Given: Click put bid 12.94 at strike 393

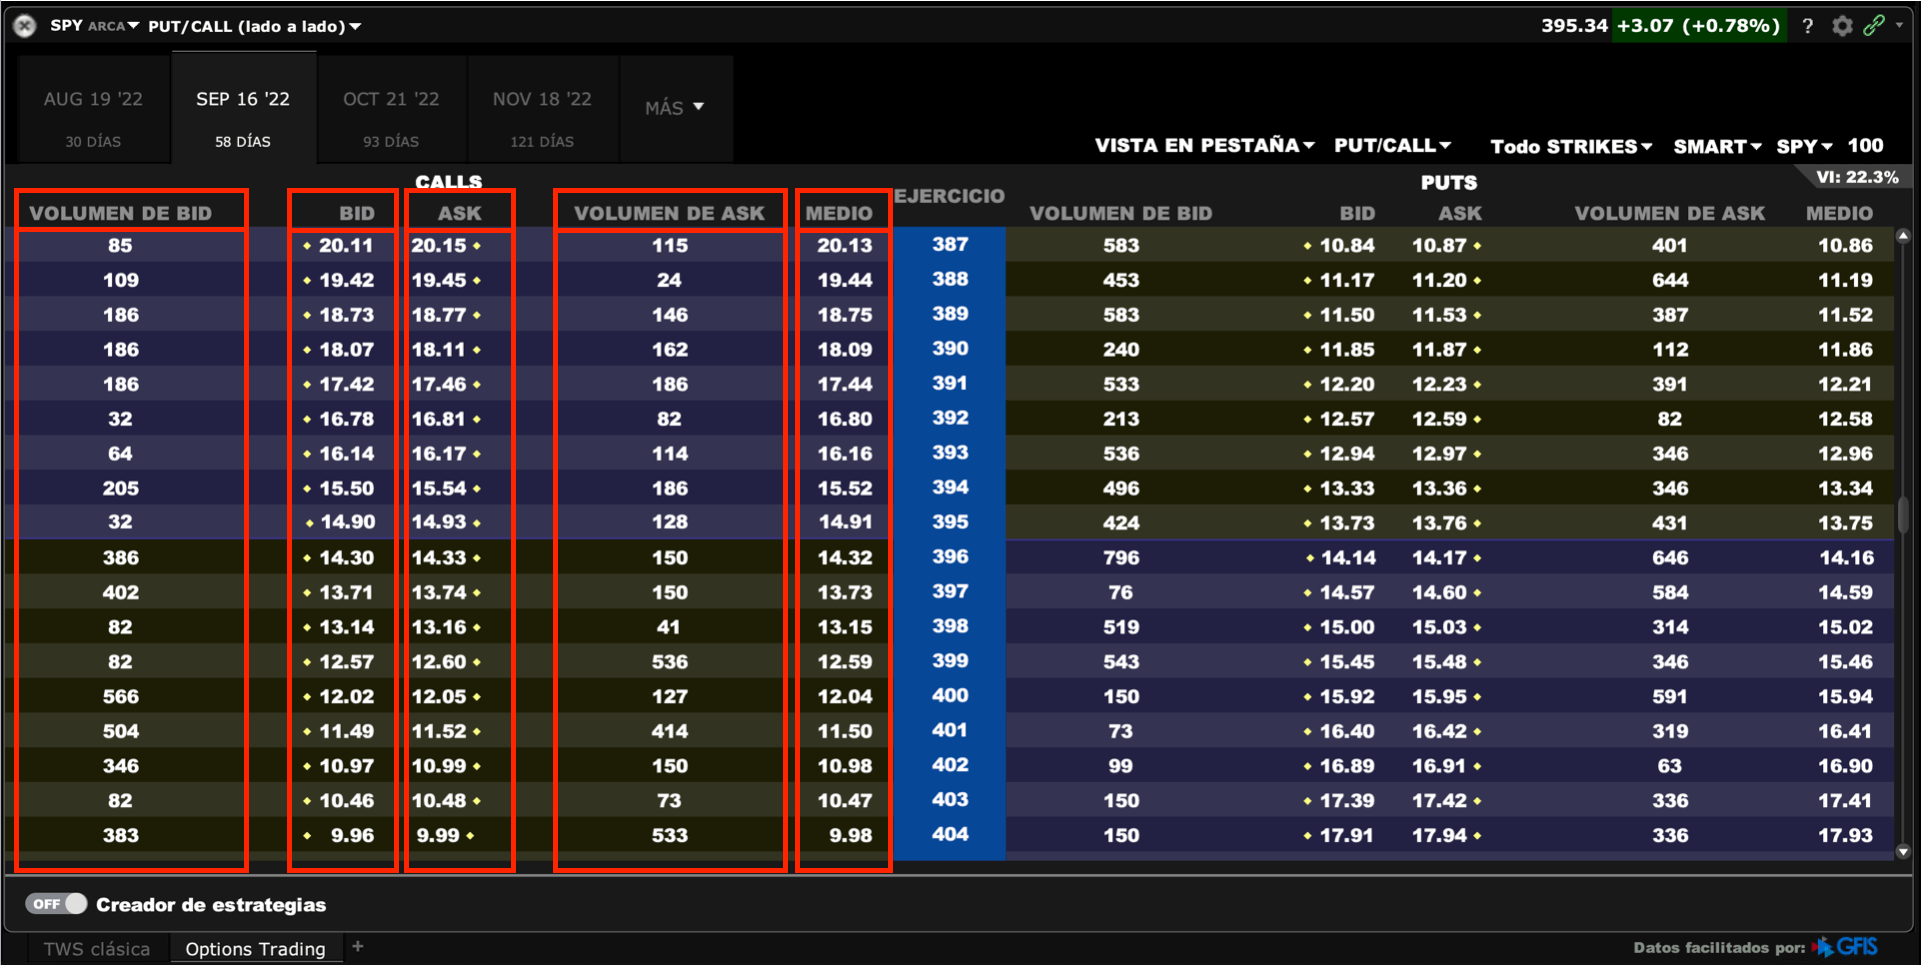Looking at the screenshot, I should [x=1347, y=453].
